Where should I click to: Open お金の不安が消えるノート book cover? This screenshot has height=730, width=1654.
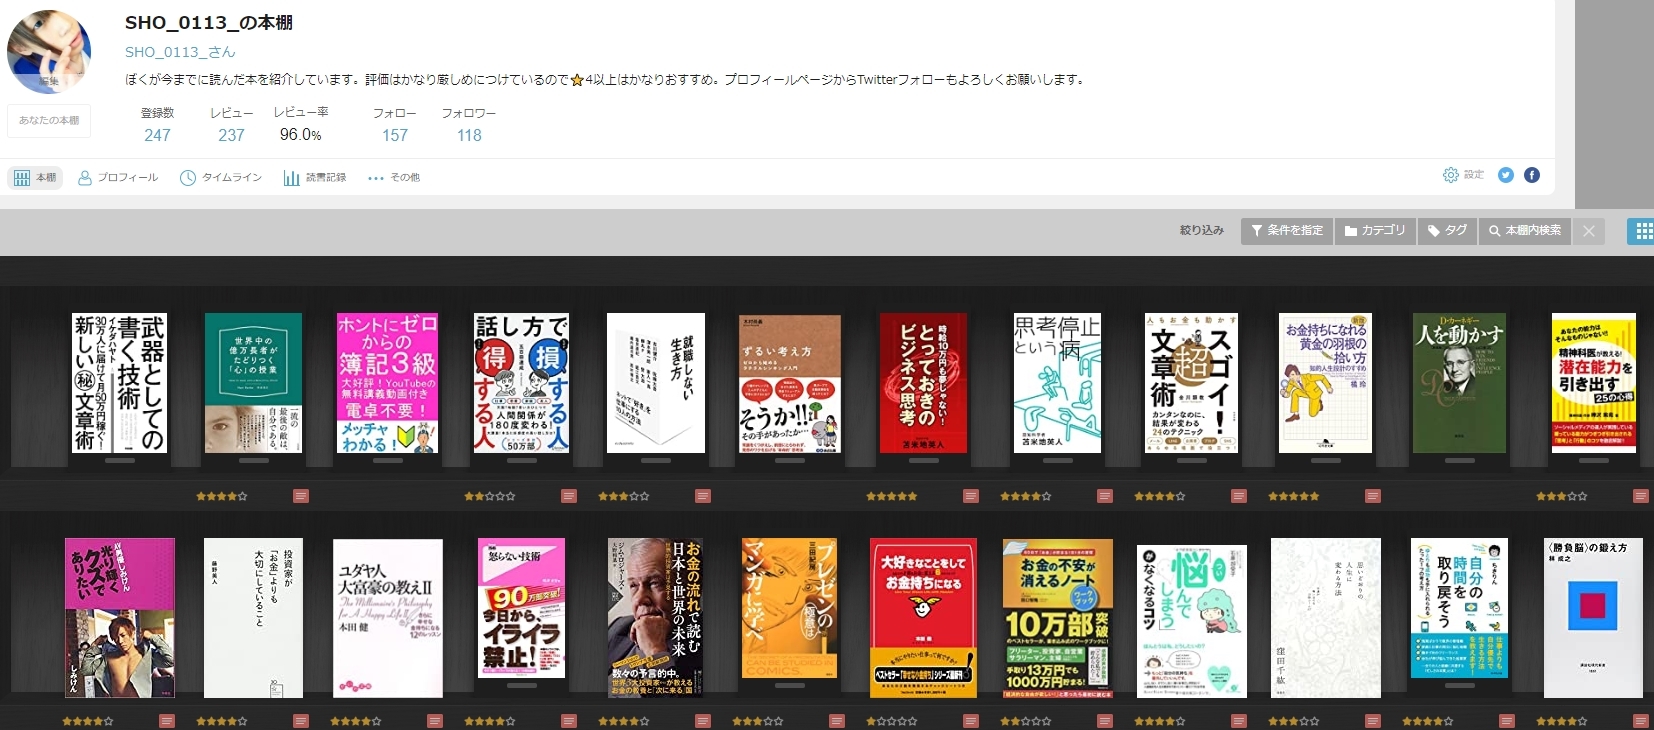tap(1057, 619)
